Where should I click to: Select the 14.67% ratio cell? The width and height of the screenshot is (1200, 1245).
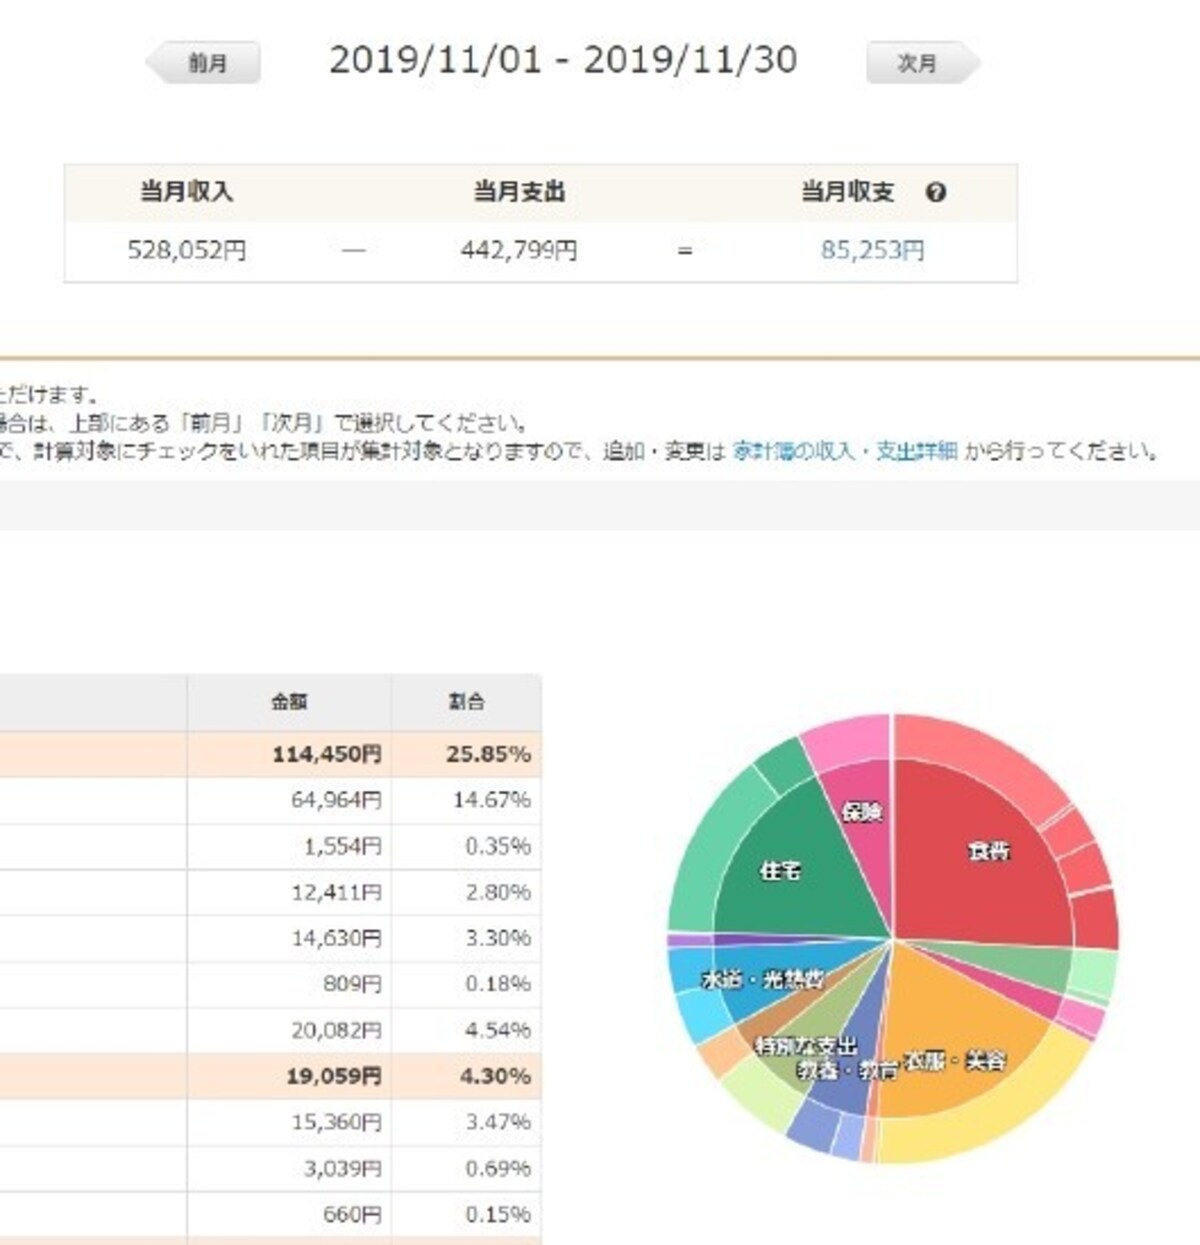coord(466,800)
